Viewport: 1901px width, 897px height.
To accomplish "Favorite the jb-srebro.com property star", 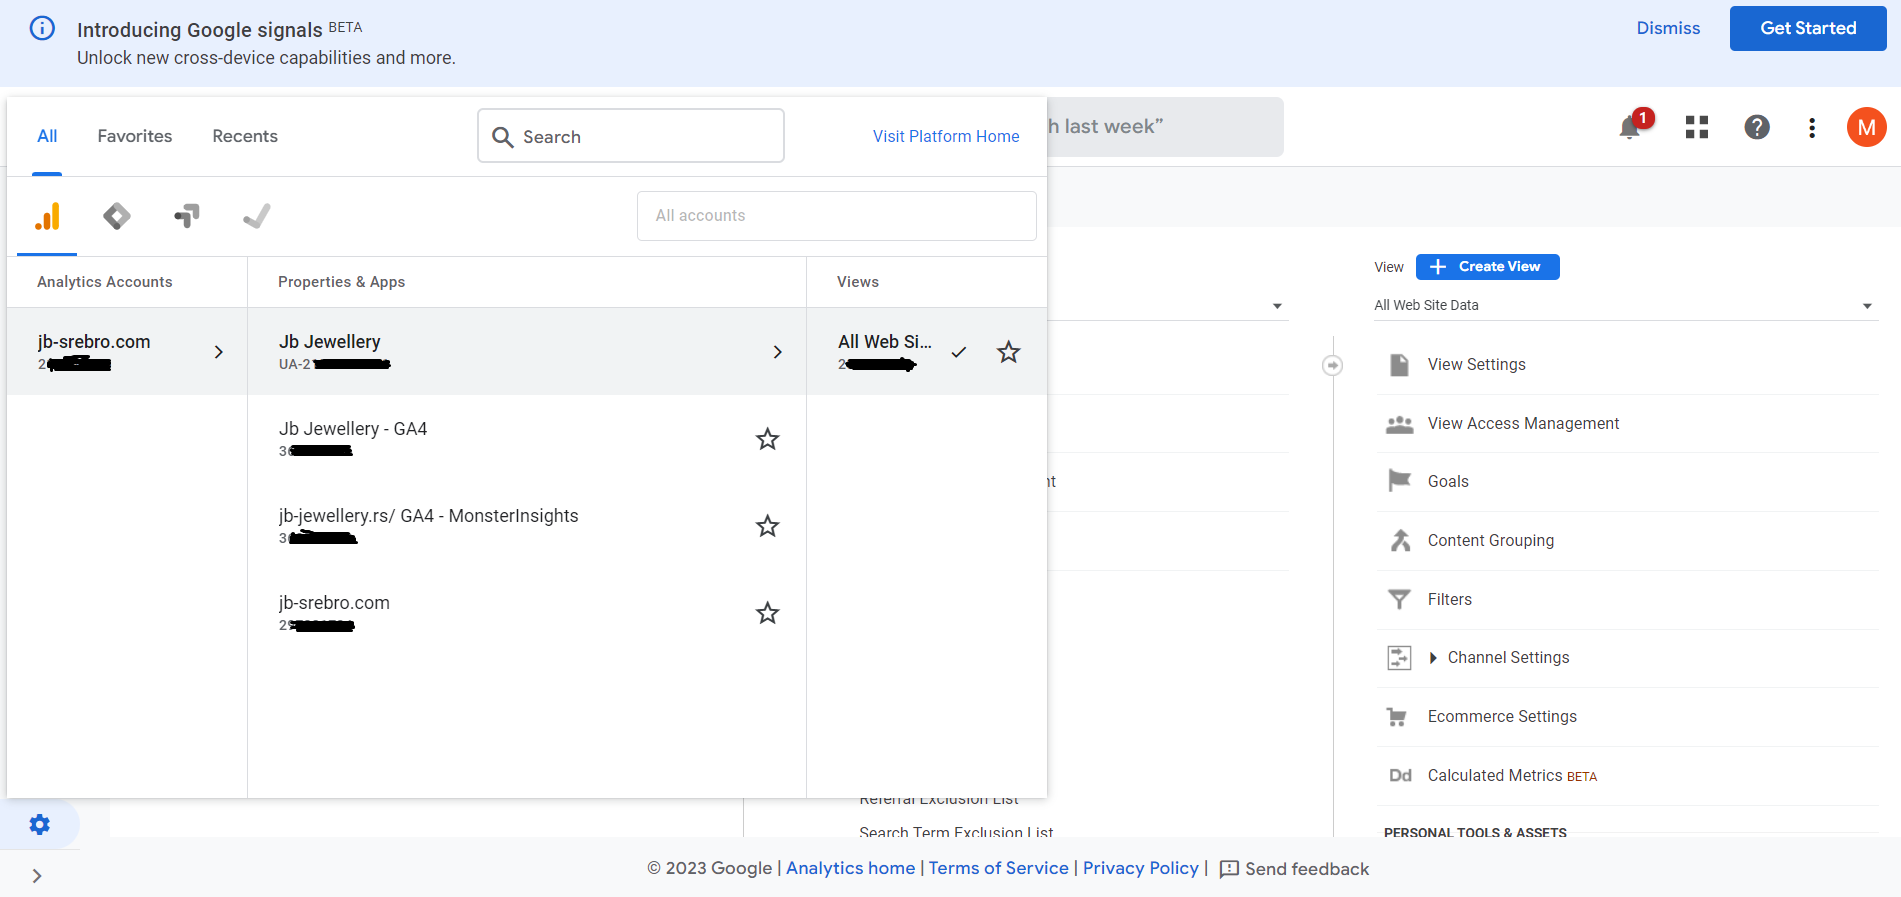I will 767,613.
